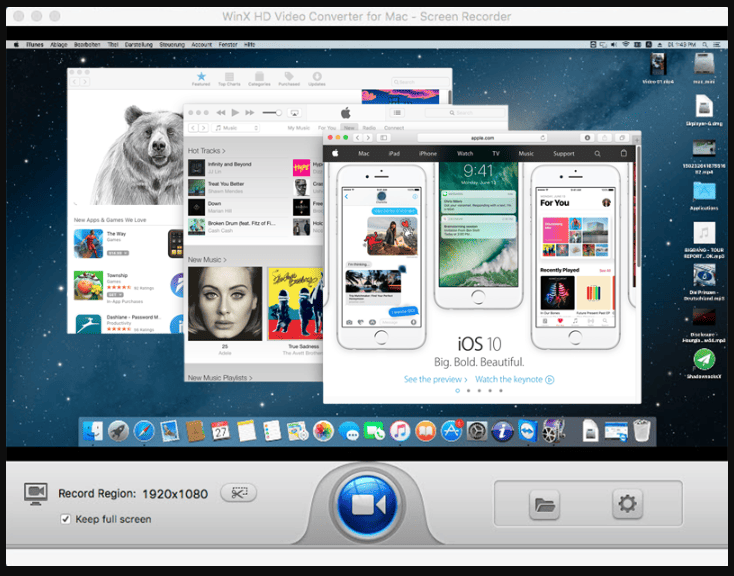Open System Preferences gear in Dock
Viewport: 734px width, 576px height.
pyautogui.click(x=477, y=431)
